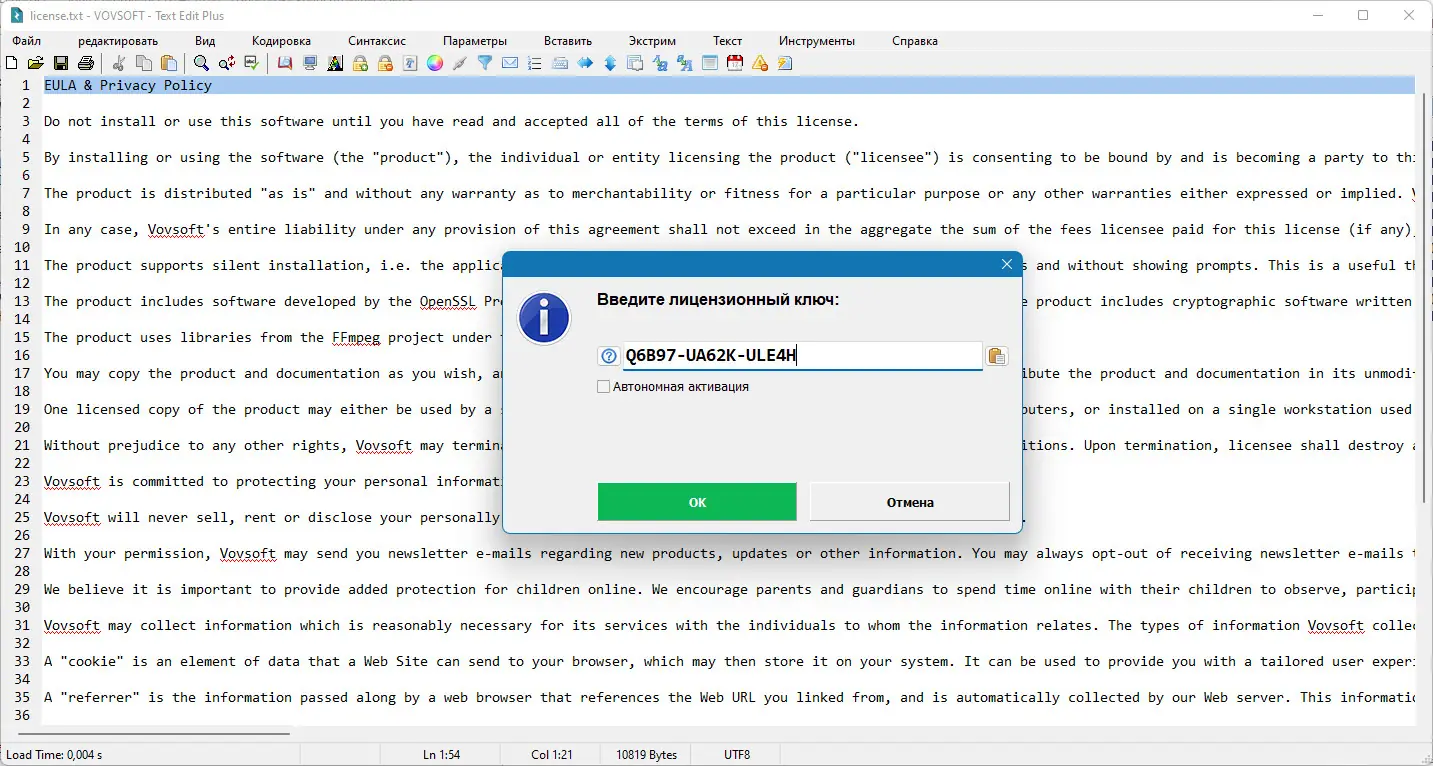Paste key using the dialog clipboard button
Screen dimensions: 1433x766
click(x=997, y=356)
